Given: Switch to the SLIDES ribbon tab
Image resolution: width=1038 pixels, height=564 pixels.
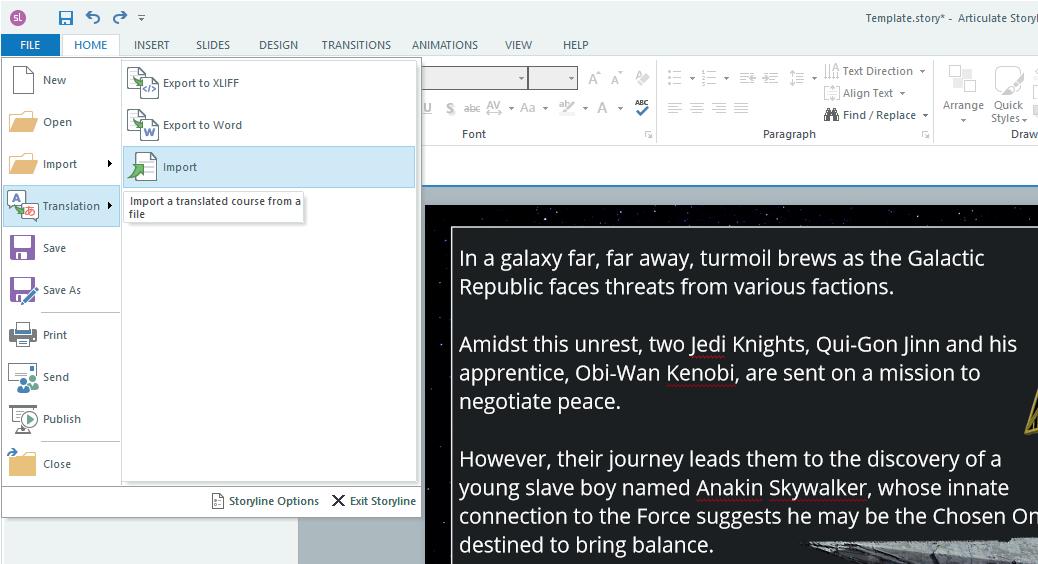Looking at the screenshot, I should coord(213,45).
